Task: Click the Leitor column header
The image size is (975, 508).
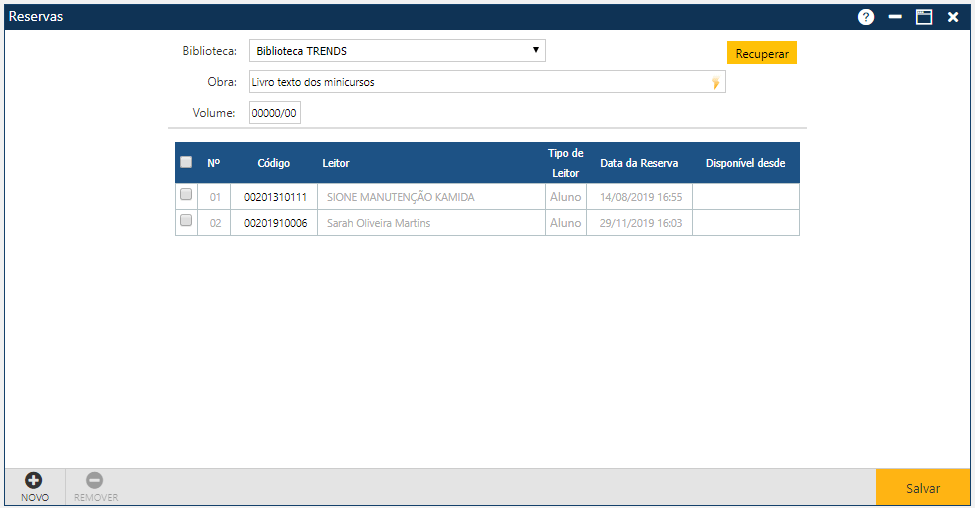Action: (x=336, y=163)
